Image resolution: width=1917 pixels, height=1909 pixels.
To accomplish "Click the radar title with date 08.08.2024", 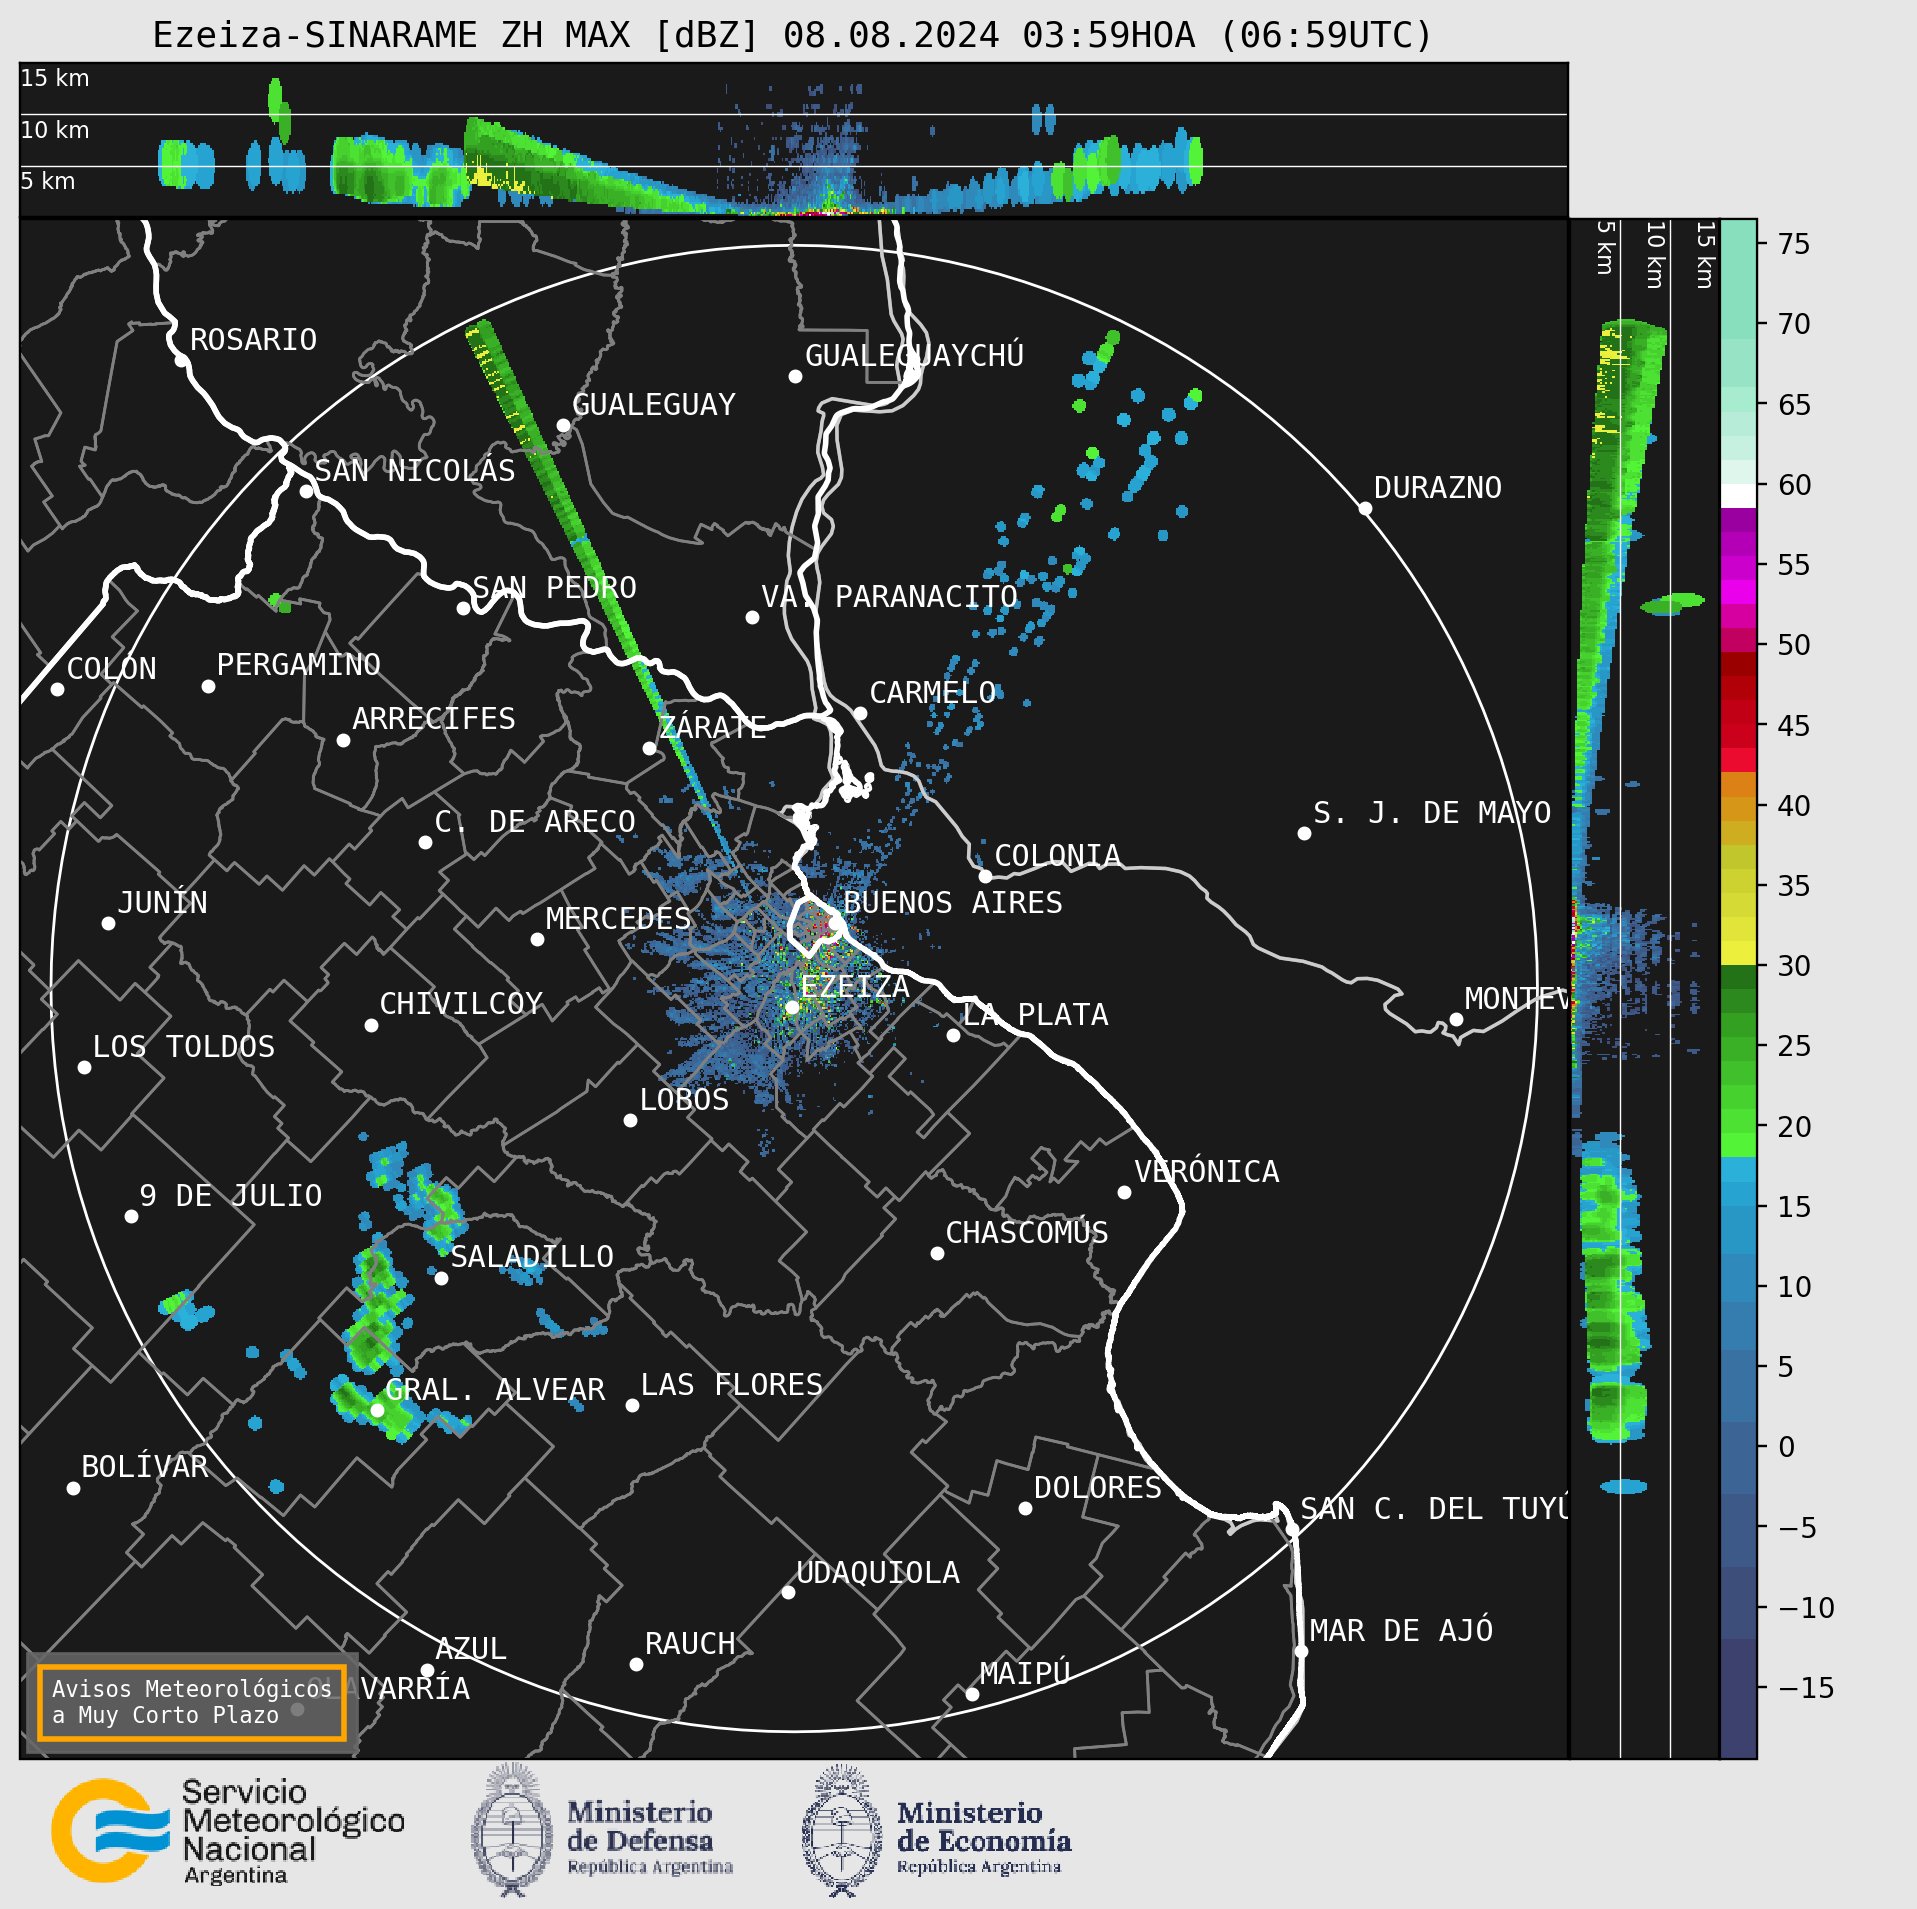I will point(793,35).
